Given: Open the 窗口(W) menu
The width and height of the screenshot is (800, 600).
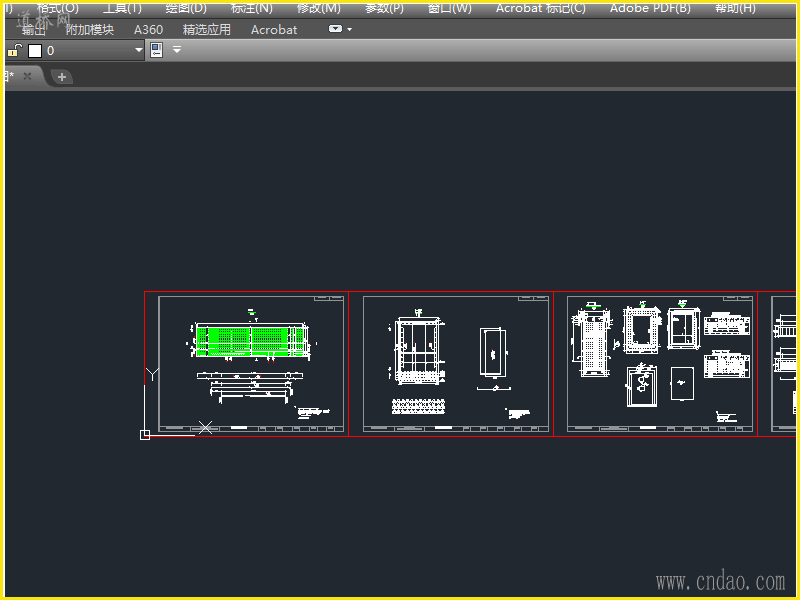Looking at the screenshot, I should [449, 8].
